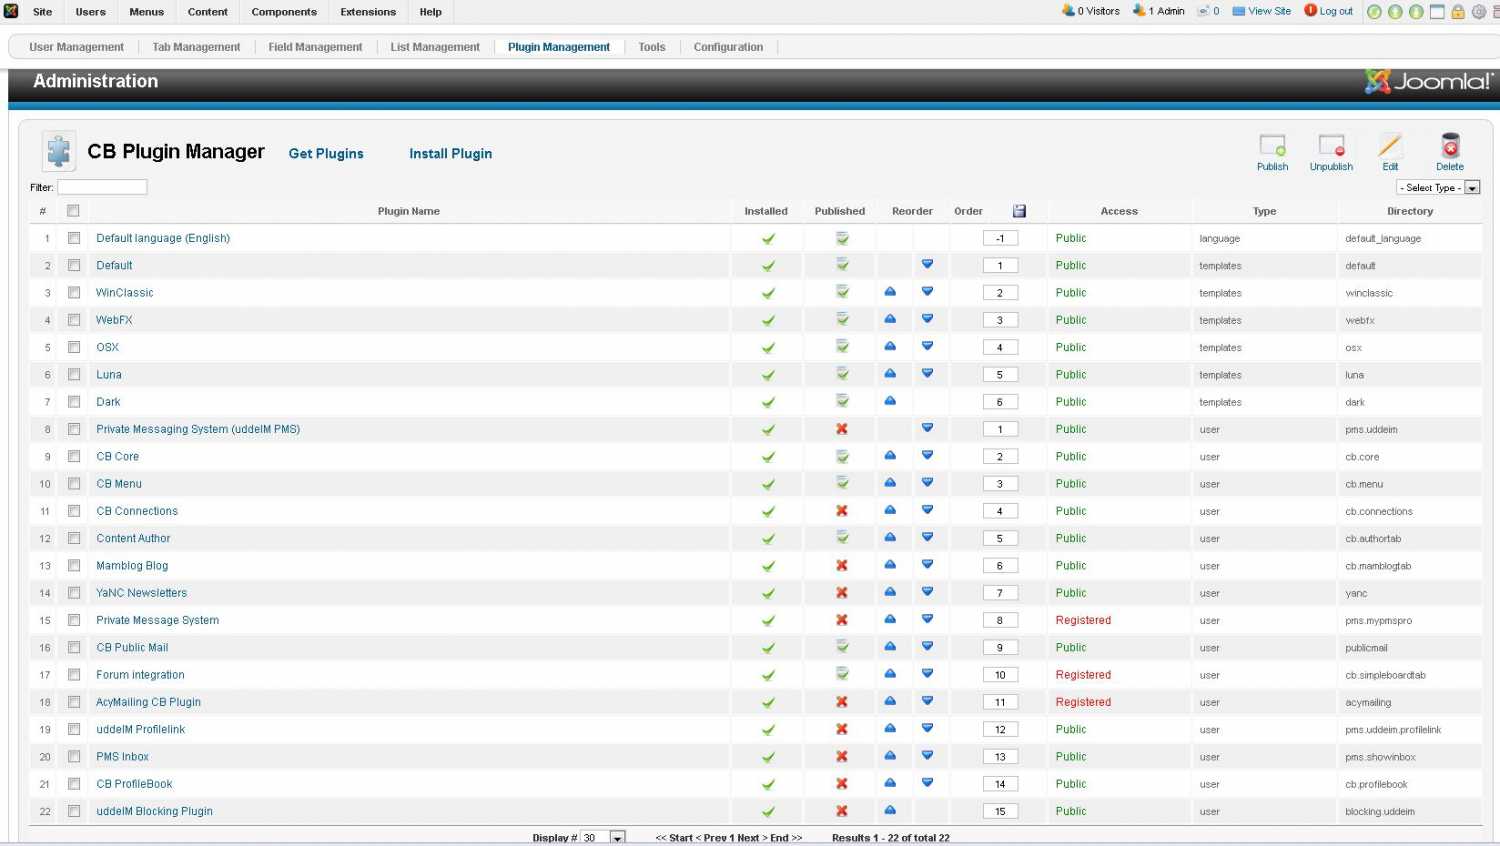Screen dimensions: 1500x846
Task: Click the order field of WebFX
Action: click(x=1000, y=320)
